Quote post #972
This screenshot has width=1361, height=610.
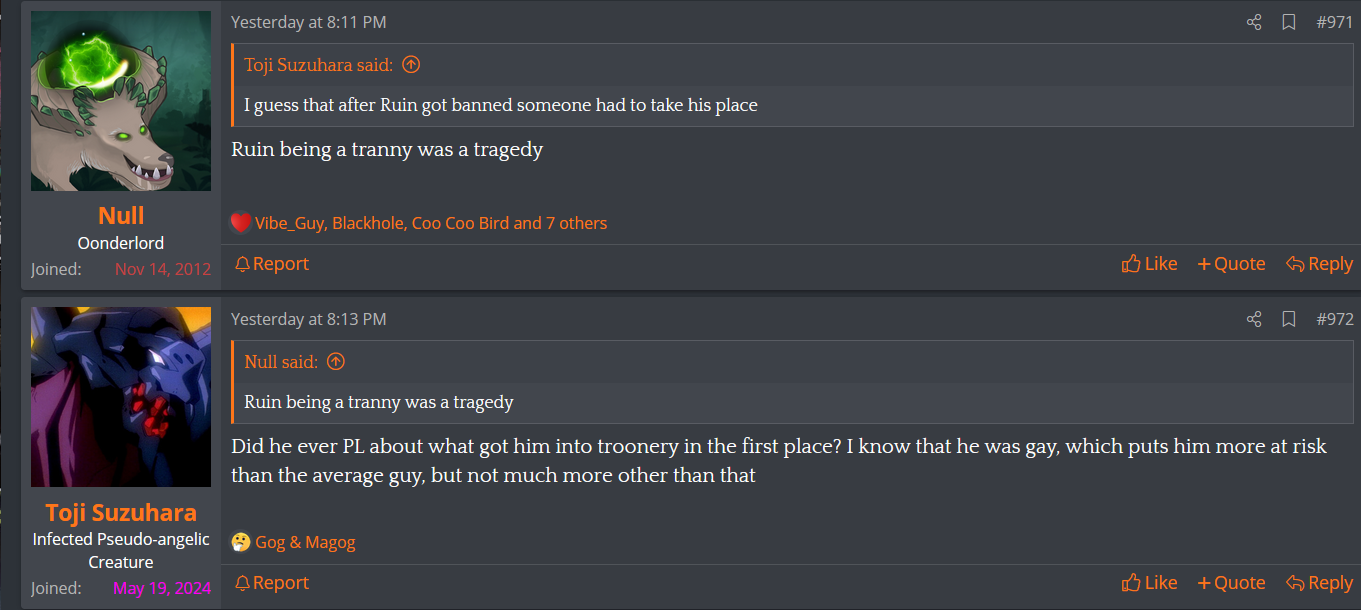[x=1231, y=583]
